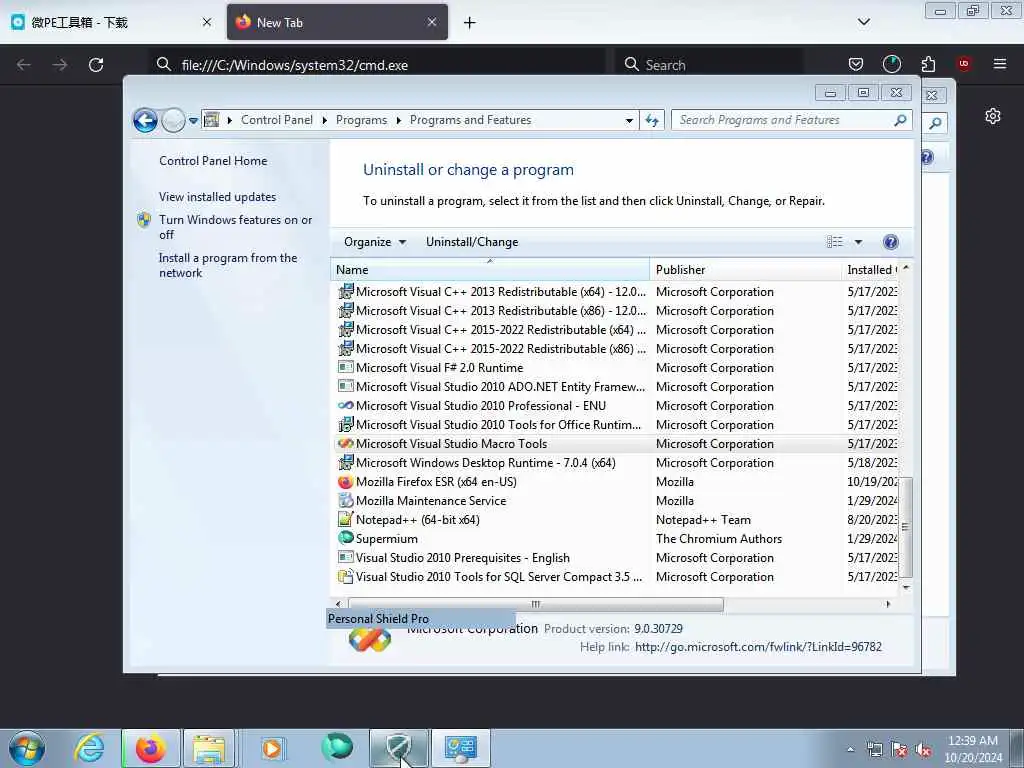Screen dimensions: 1024x768
Task: Click the Notepad++ icon in program list
Action: 345,519
